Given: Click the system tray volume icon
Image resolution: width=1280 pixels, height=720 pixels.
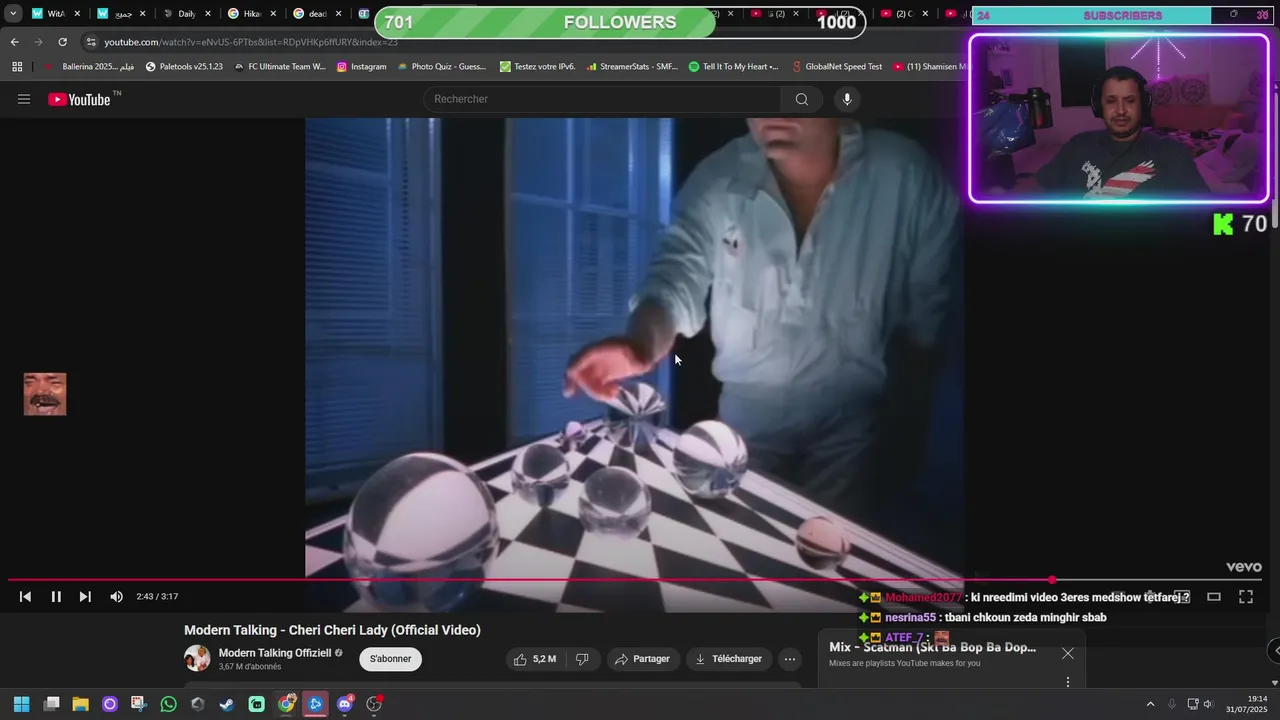Looking at the screenshot, I should 1207,704.
